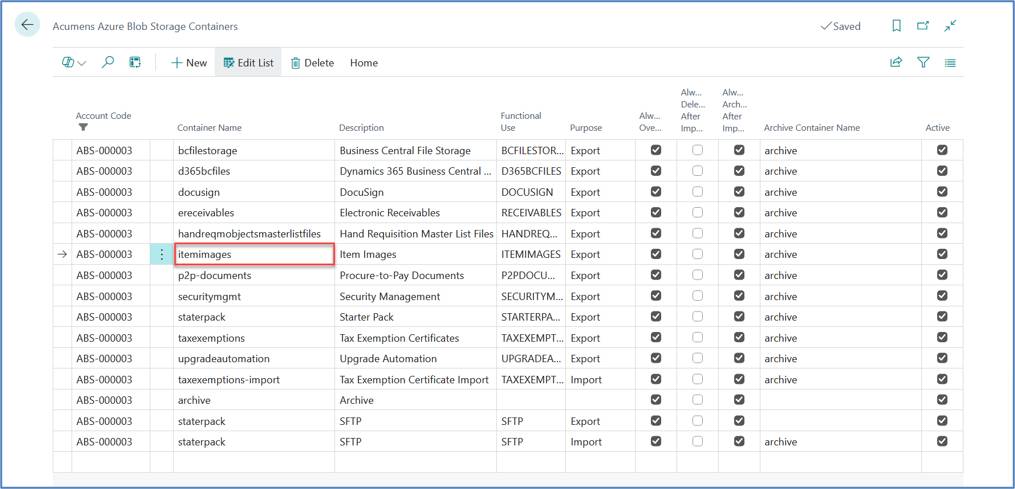Screen dimensions: 1015x489
Task: Click the search magnifier icon
Action: pos(108,62)
